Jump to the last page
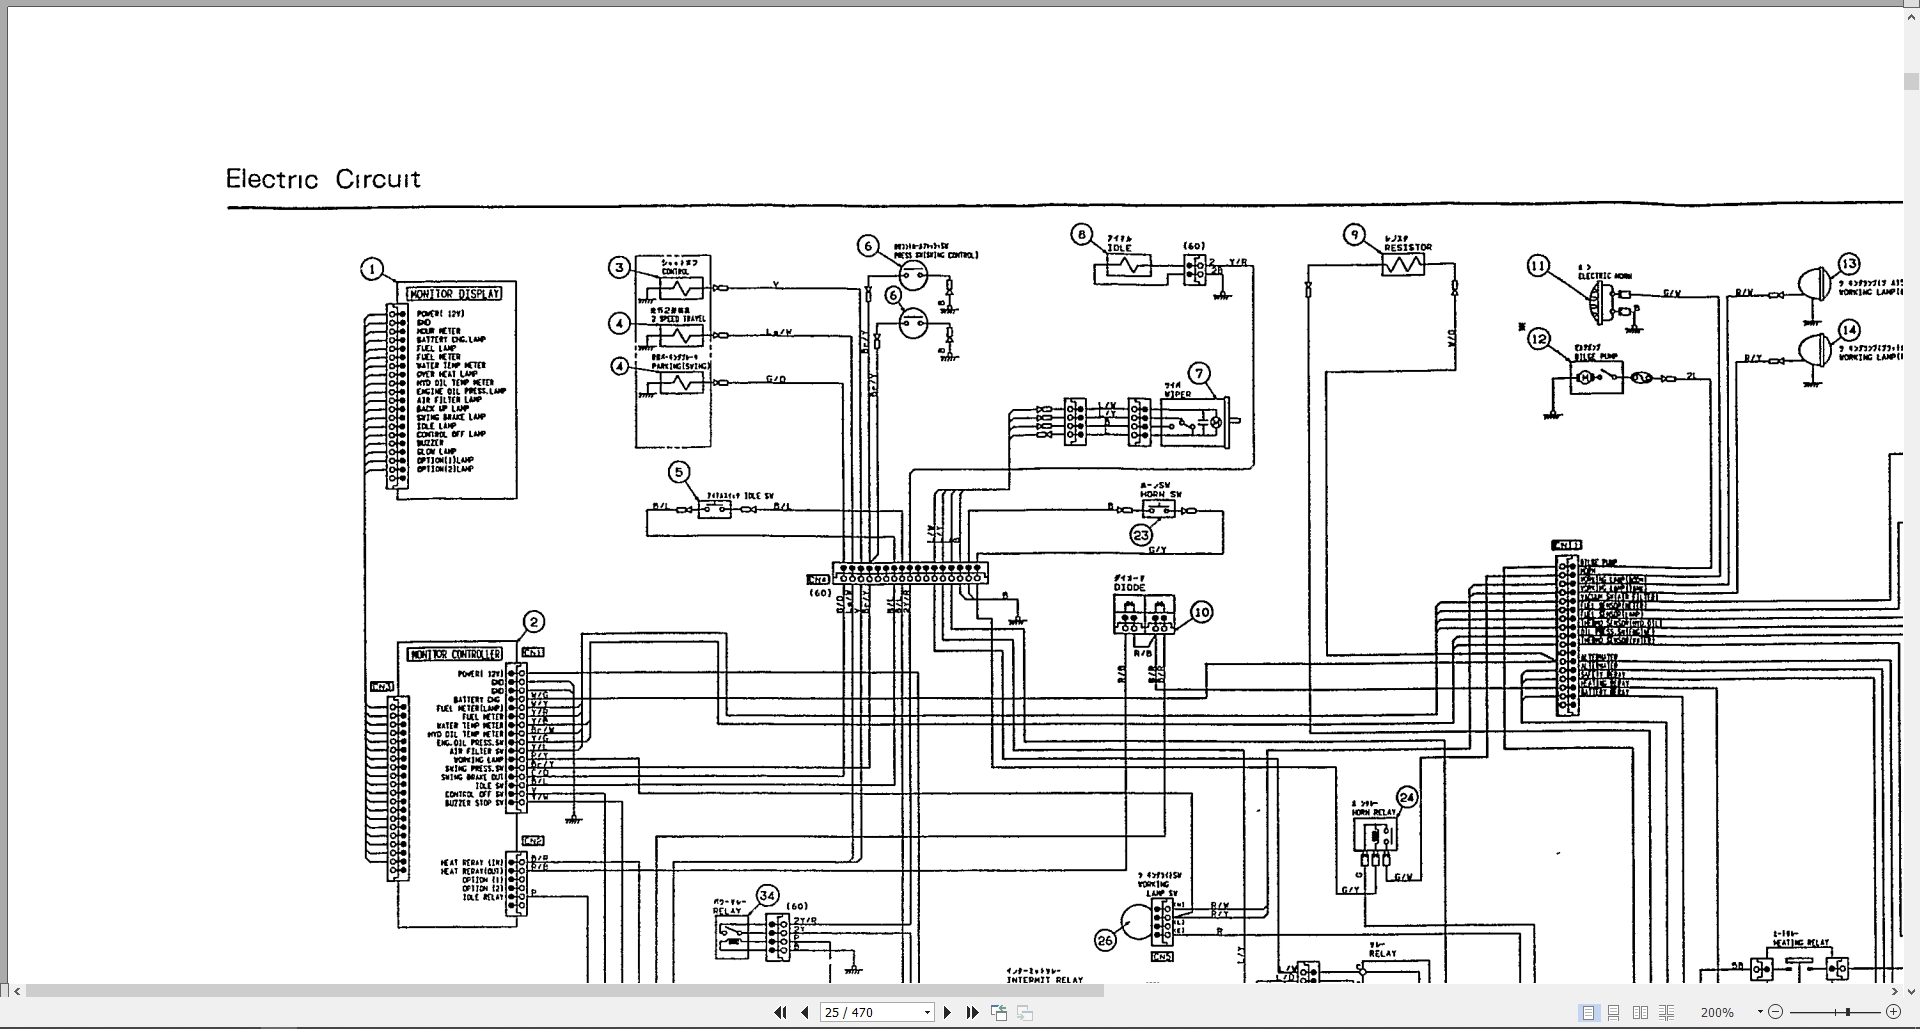The width and height of the screenshot is (1920, 1029). (x=972, y=1012)
